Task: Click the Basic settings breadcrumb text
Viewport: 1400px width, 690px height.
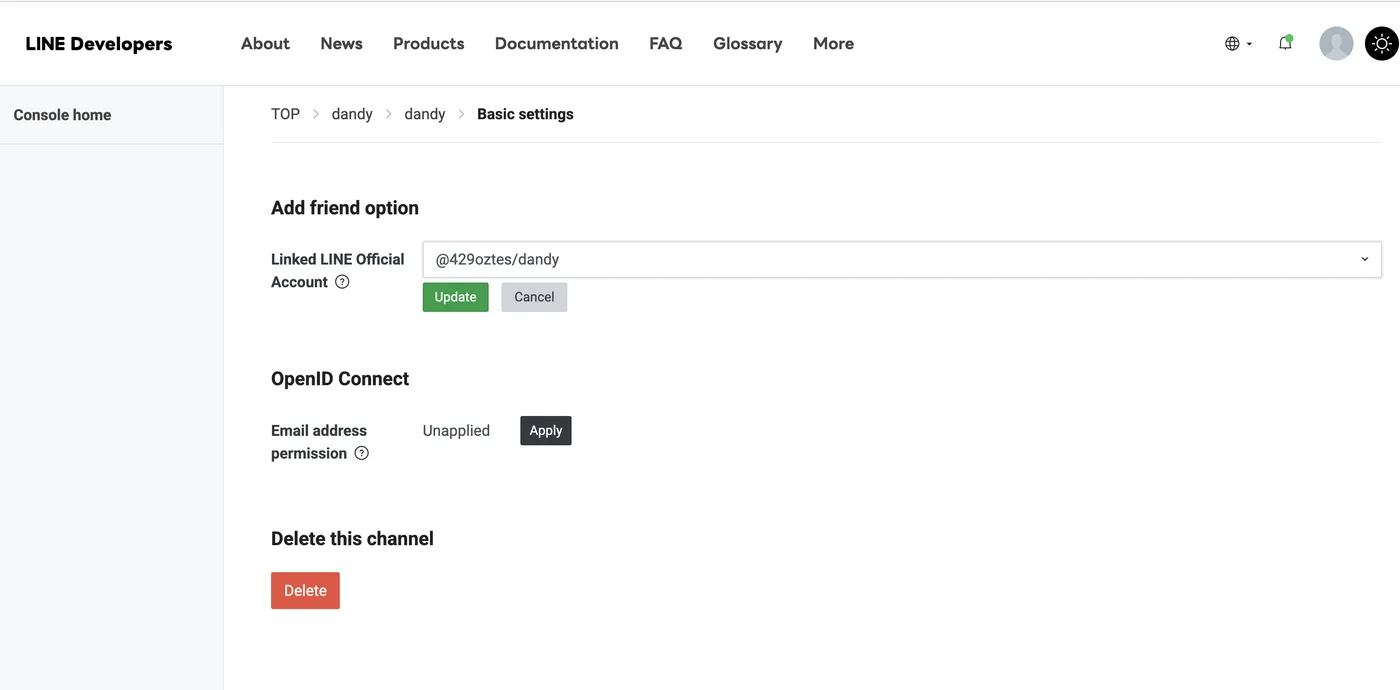Action: [525, 114]
